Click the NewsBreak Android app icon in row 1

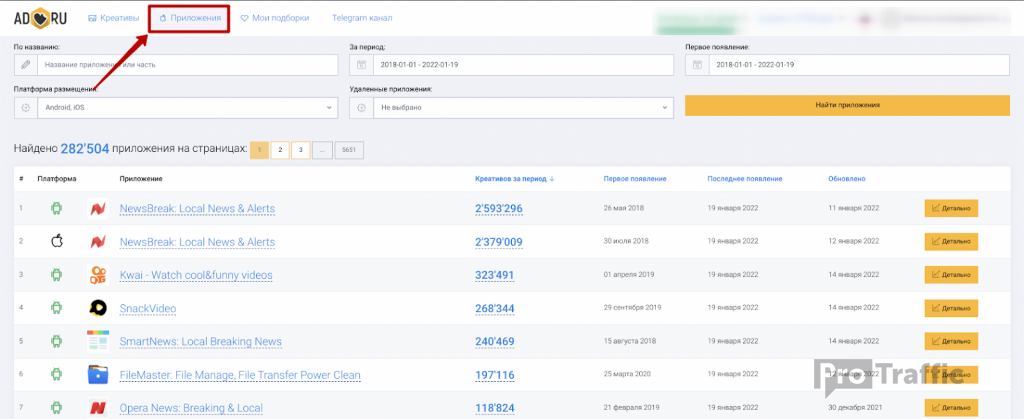pyautogui.click(x=98, y=209)
